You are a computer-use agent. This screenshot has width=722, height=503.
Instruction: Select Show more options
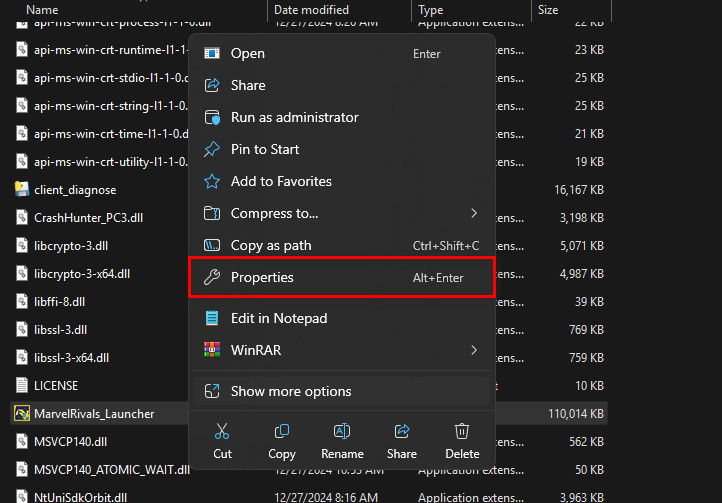click(x=342, y=391)
